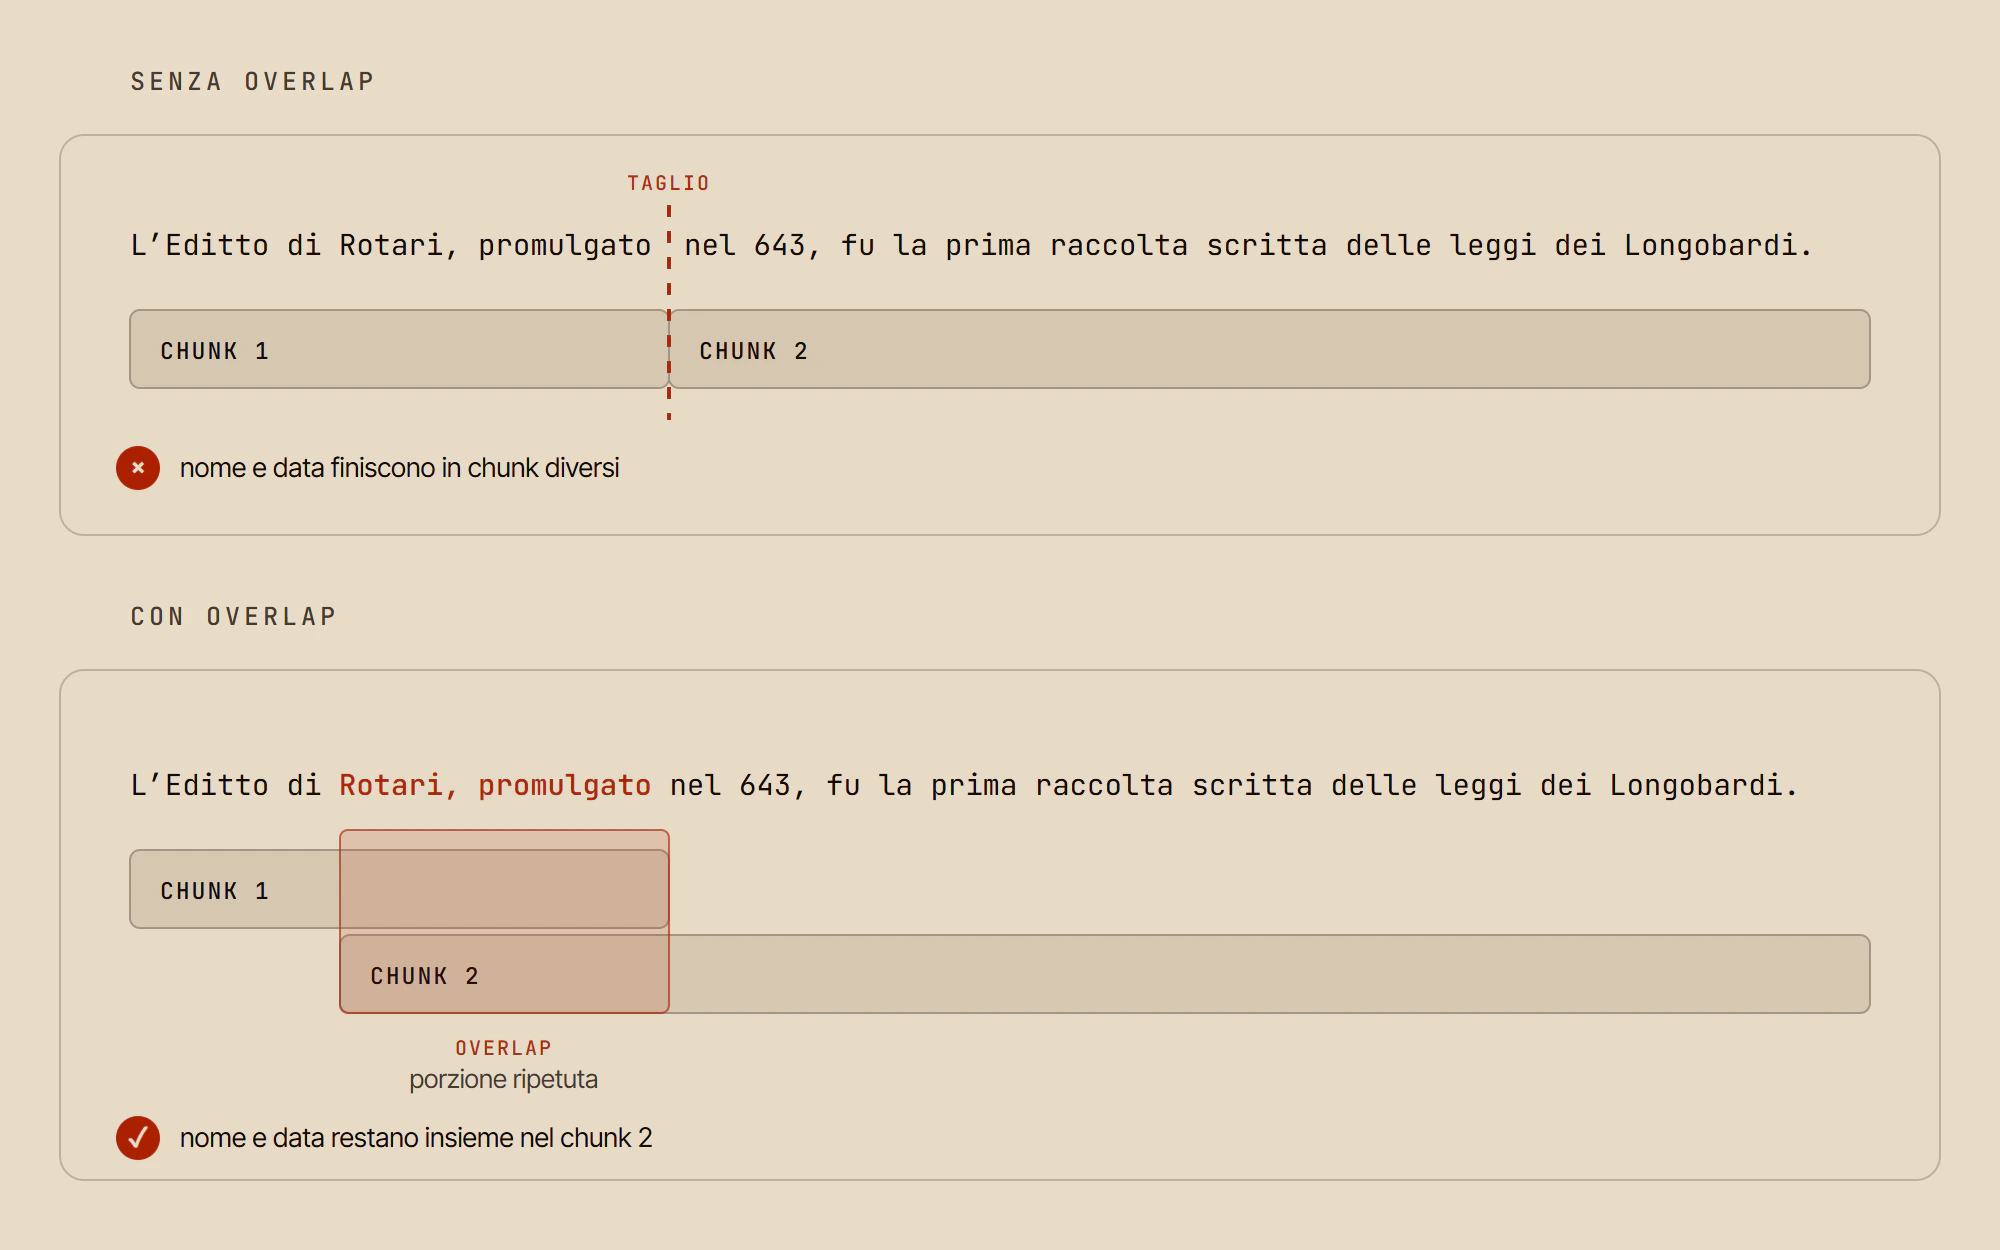Click 'nome e data restano insieme nel chunk 2'
The image size is (2000, 1250).
pyautogui.click(x=416, y=1138)
